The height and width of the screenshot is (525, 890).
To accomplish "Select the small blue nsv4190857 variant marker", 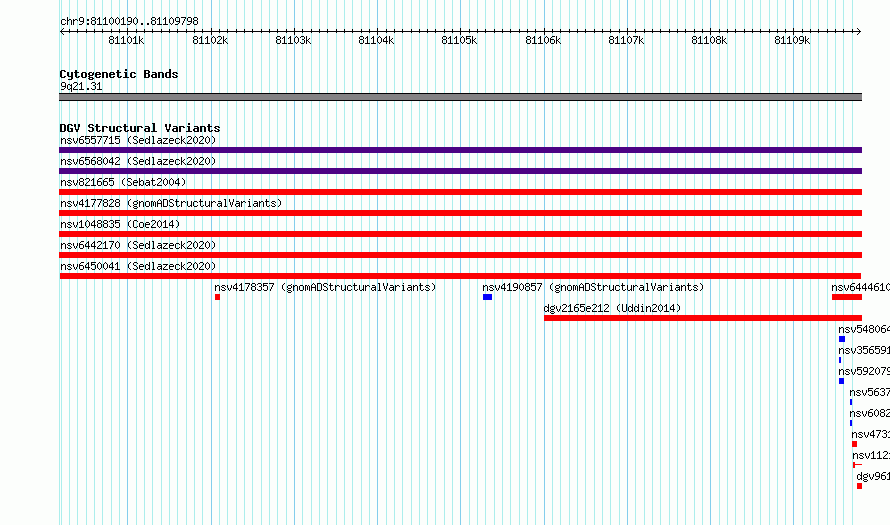I will tap(488, 297).
